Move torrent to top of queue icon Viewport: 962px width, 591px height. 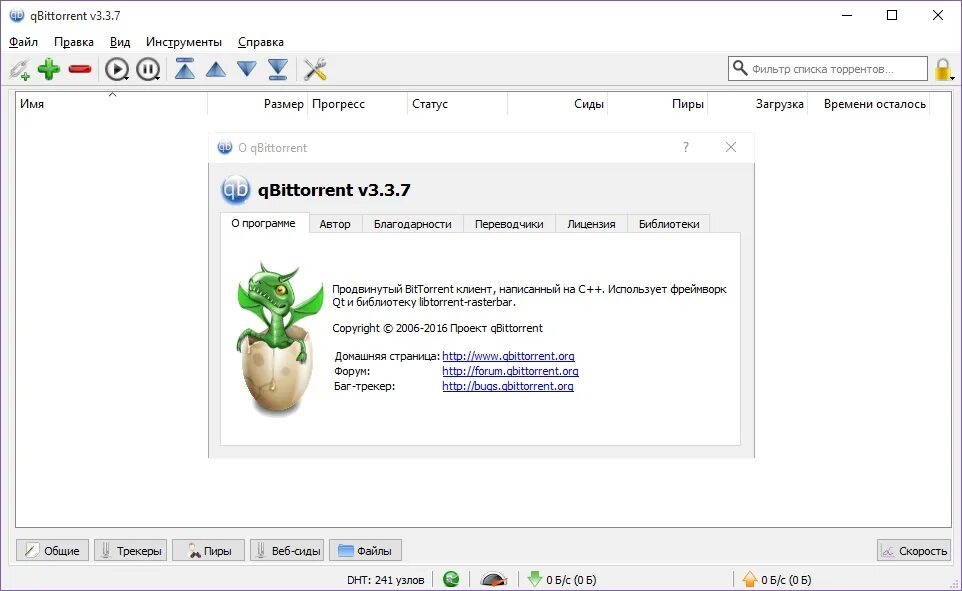click(x=185, y=69)
